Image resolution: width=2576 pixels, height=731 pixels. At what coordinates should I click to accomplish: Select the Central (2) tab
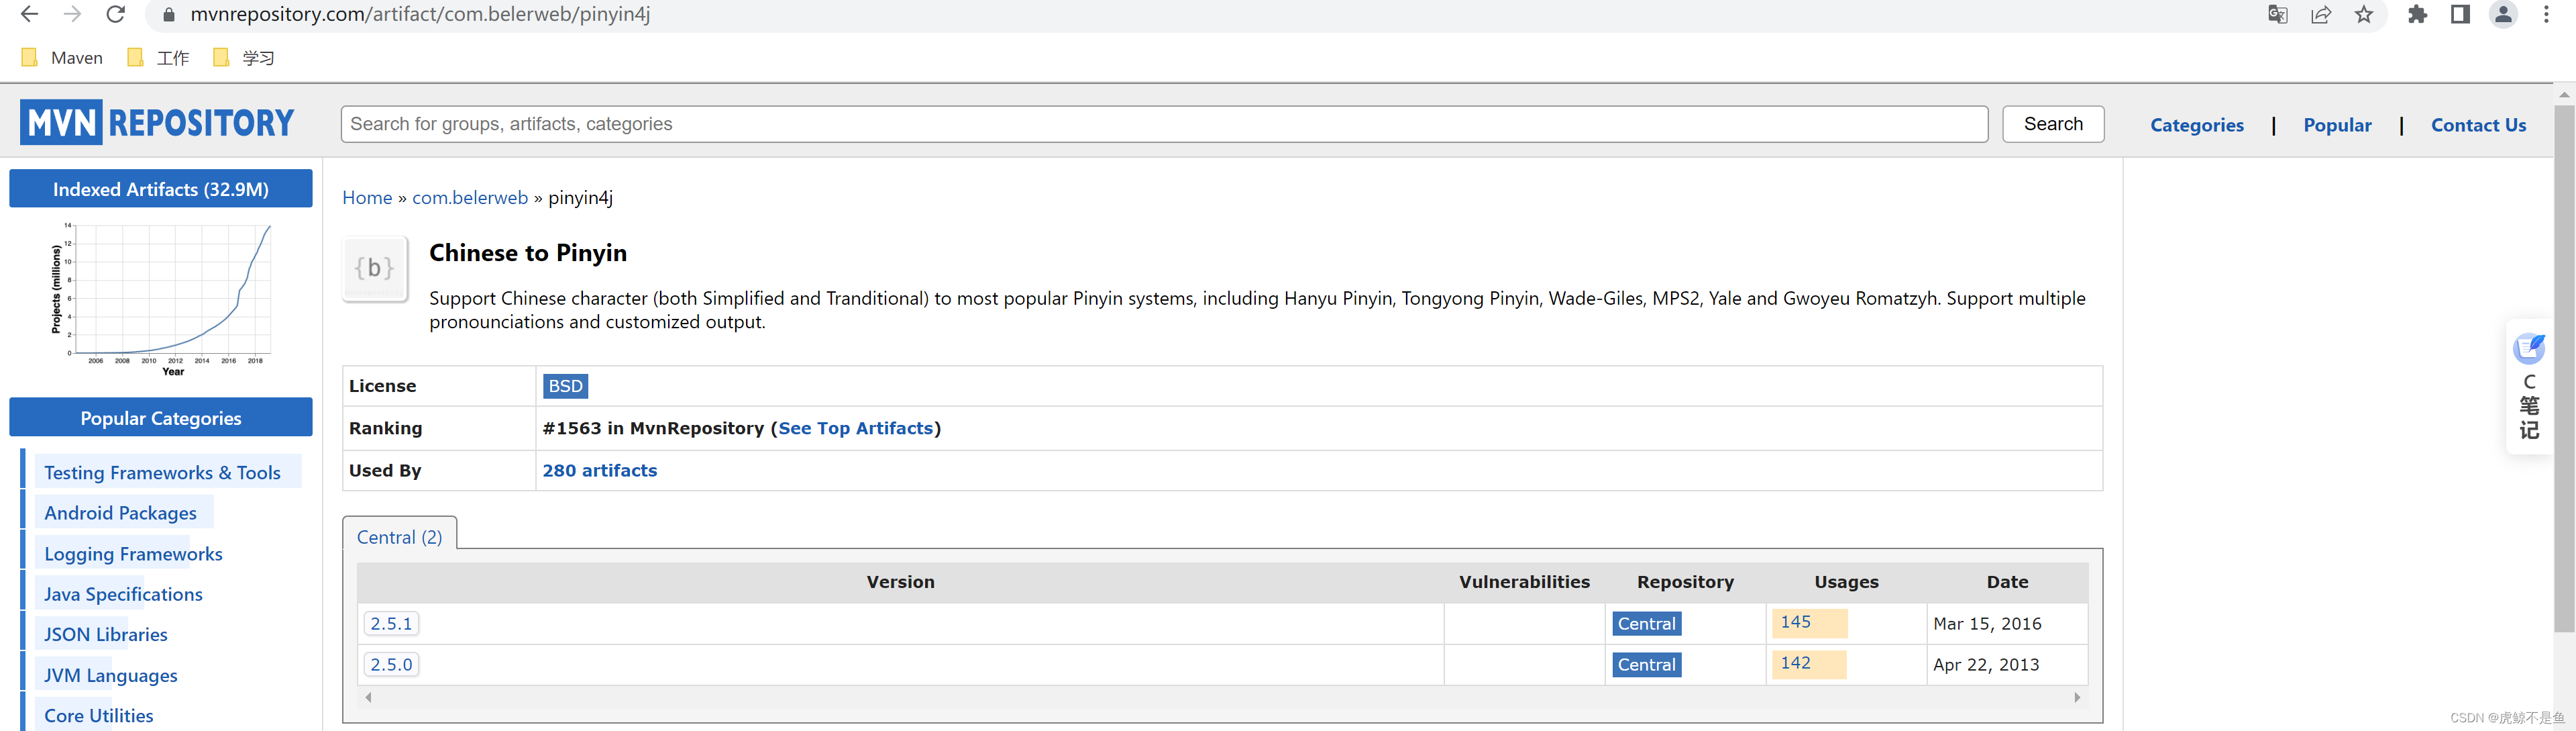pos(399,537)
